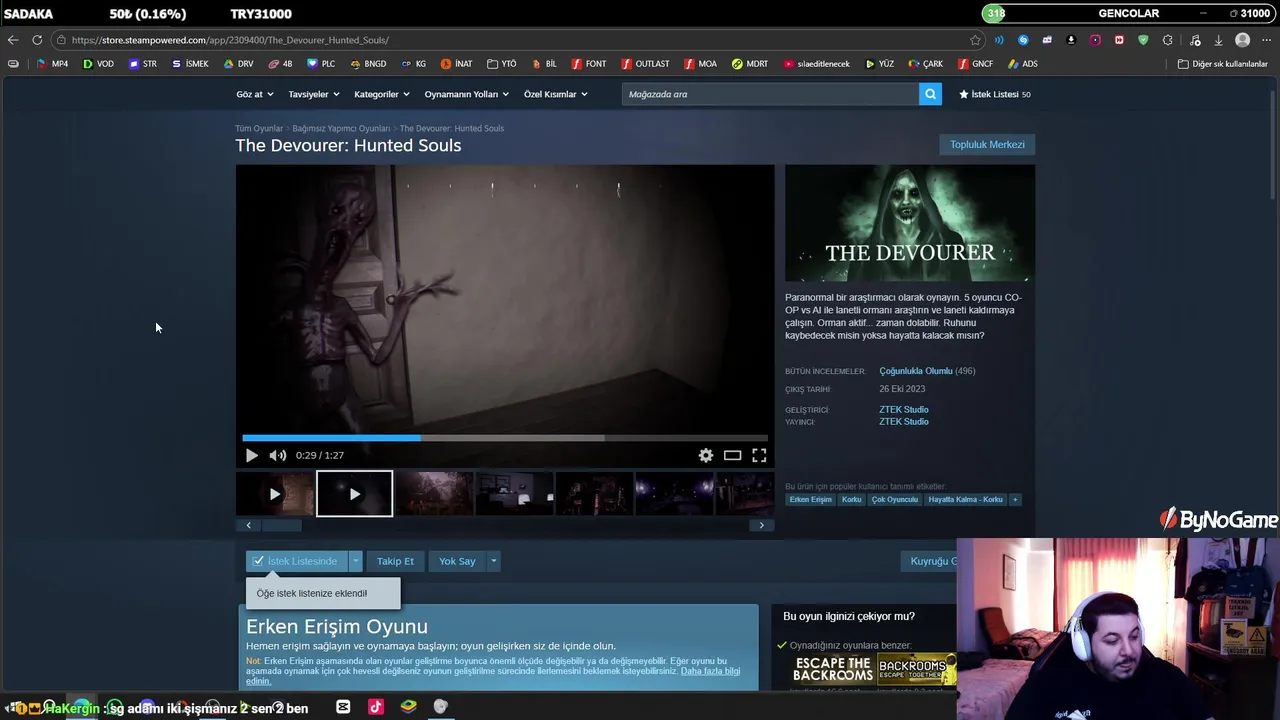Open the Çoğunlukla Olumlu reviews link

915,371
